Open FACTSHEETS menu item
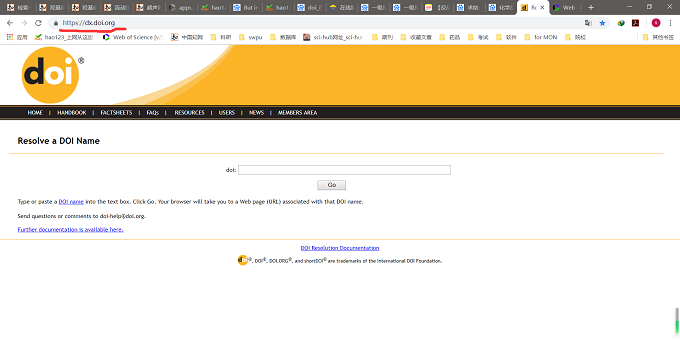This screenshot has width=680, height=364. 116,113
